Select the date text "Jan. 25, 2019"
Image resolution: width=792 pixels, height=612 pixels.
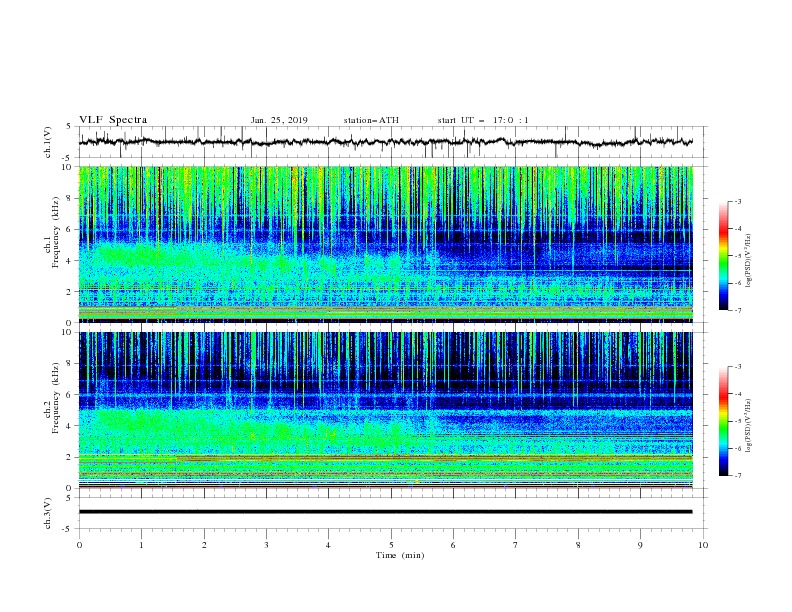[x=279, y=120]
